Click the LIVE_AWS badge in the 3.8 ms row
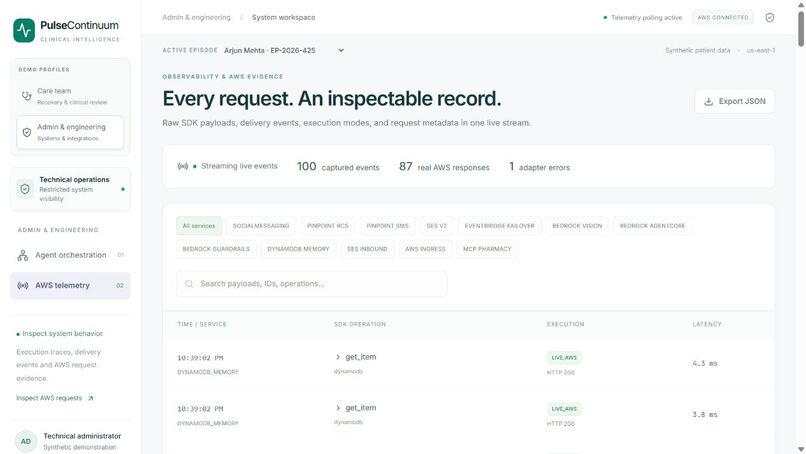Viewport: 806px width, 454px height. click(564, 409)
